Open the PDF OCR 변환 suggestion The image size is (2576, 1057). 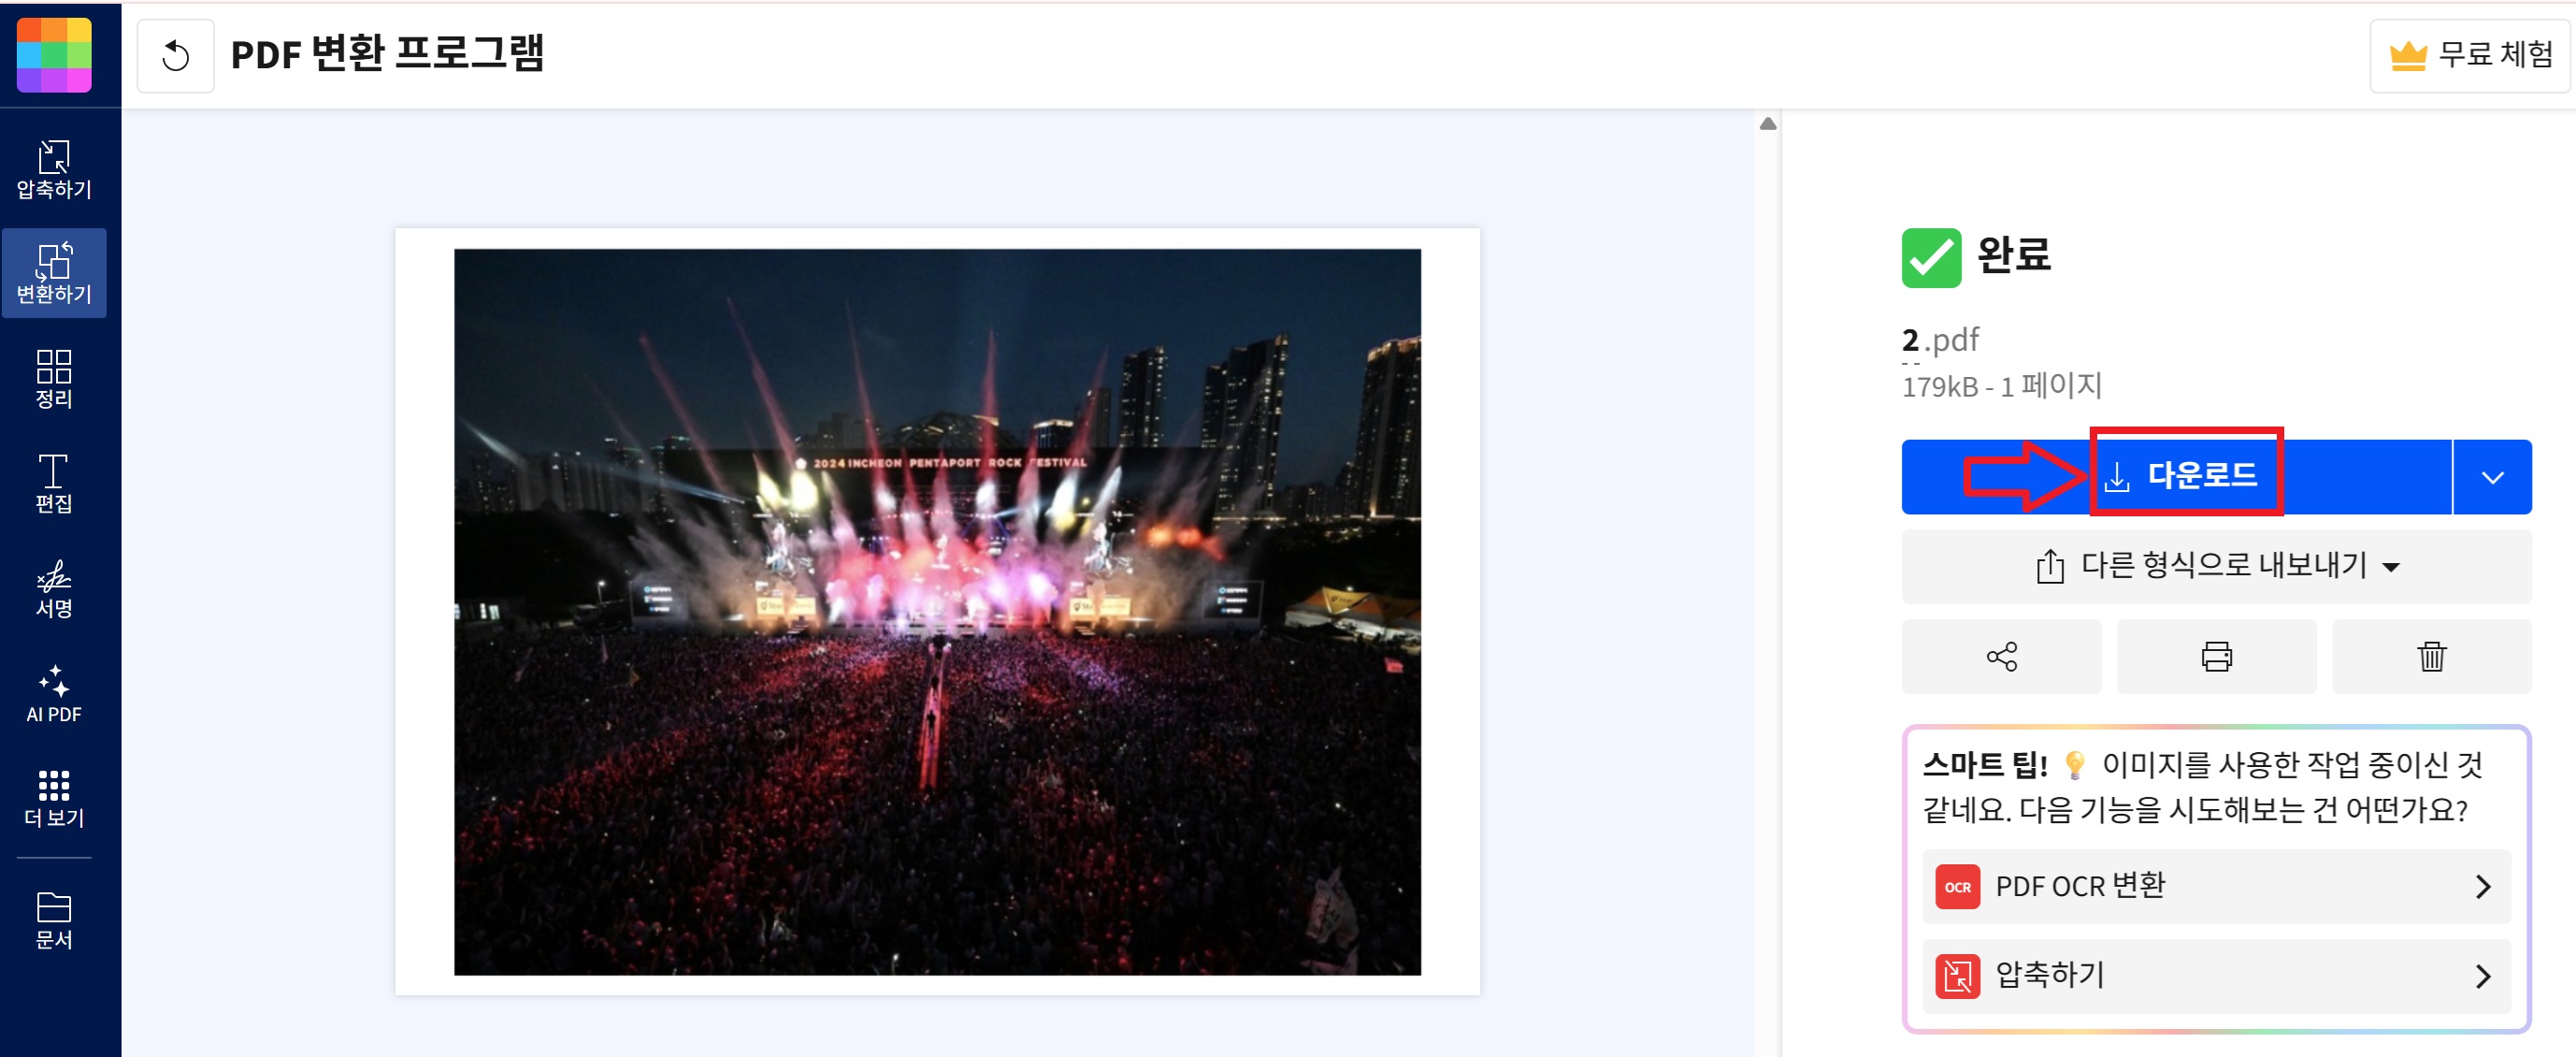click(2216, 886)
